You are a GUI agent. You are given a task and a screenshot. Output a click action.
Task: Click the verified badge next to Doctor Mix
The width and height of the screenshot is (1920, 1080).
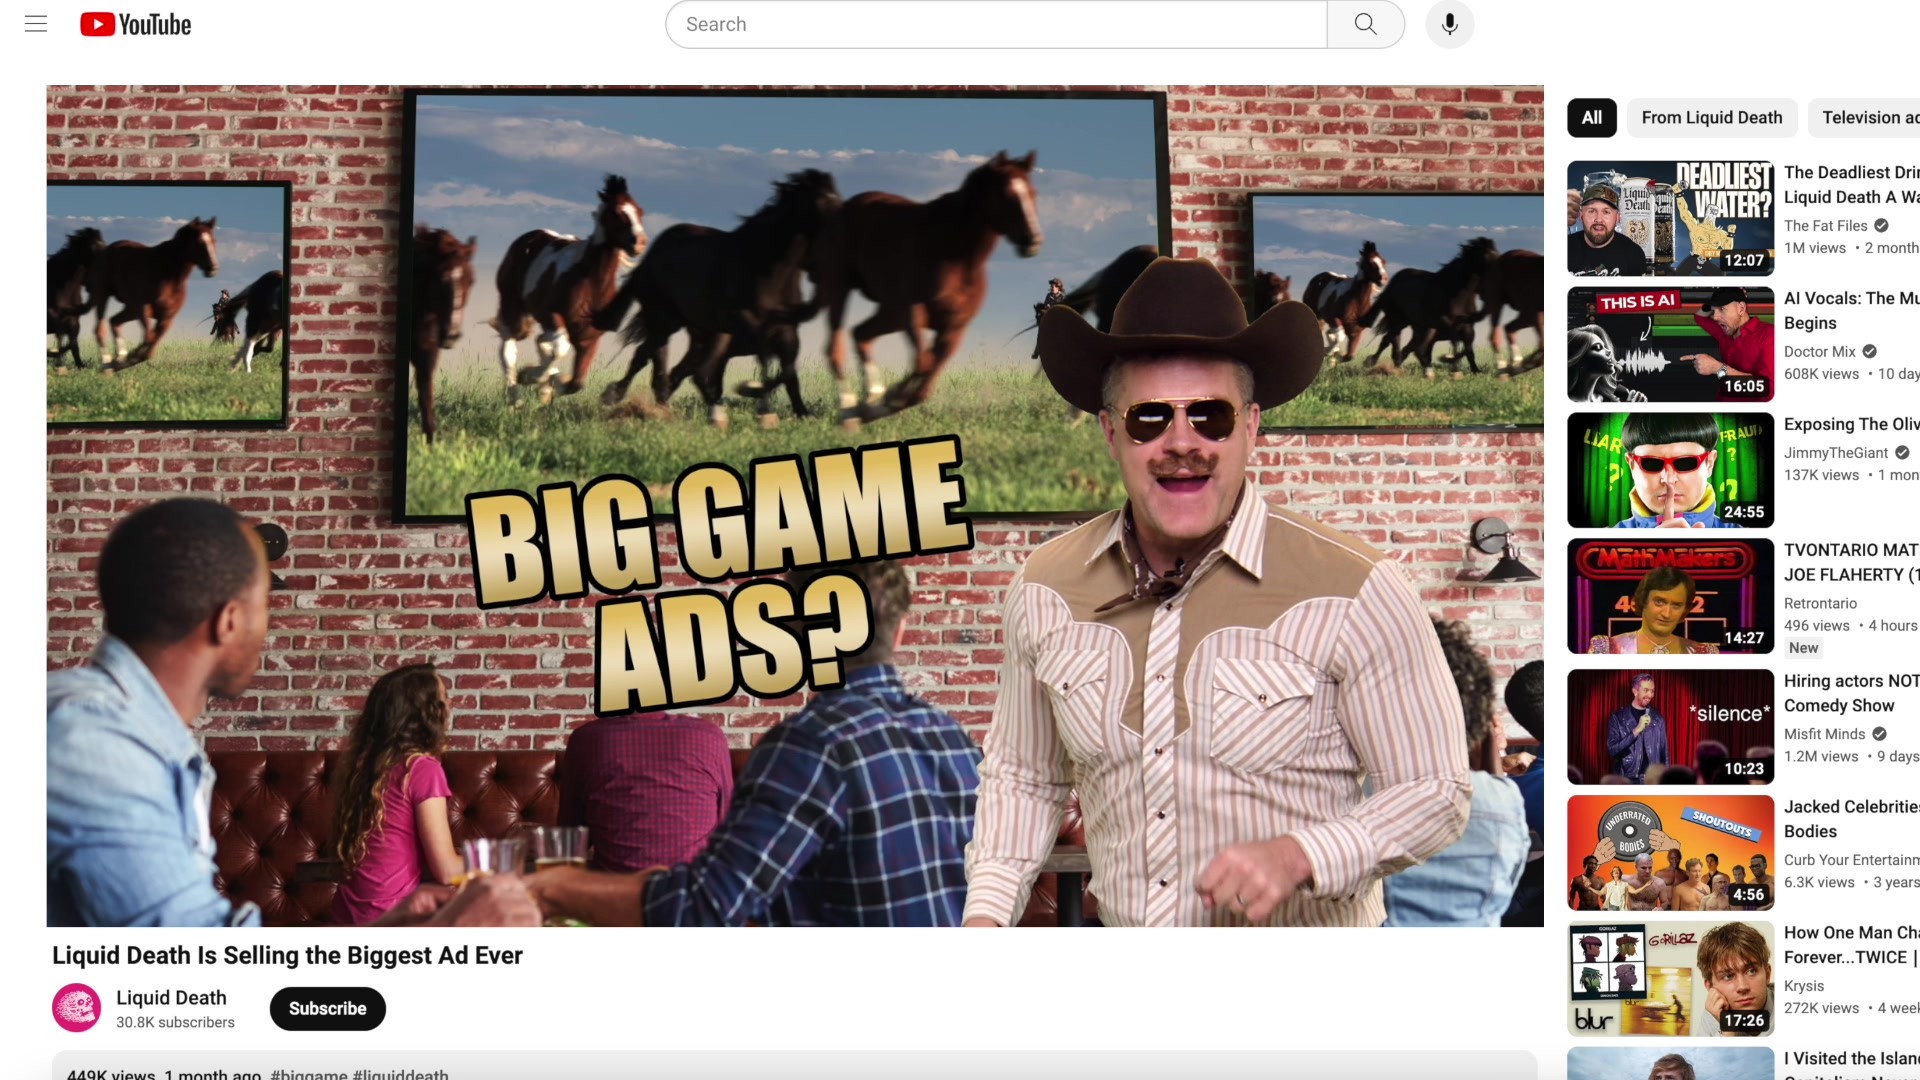tap(1869, 351)
